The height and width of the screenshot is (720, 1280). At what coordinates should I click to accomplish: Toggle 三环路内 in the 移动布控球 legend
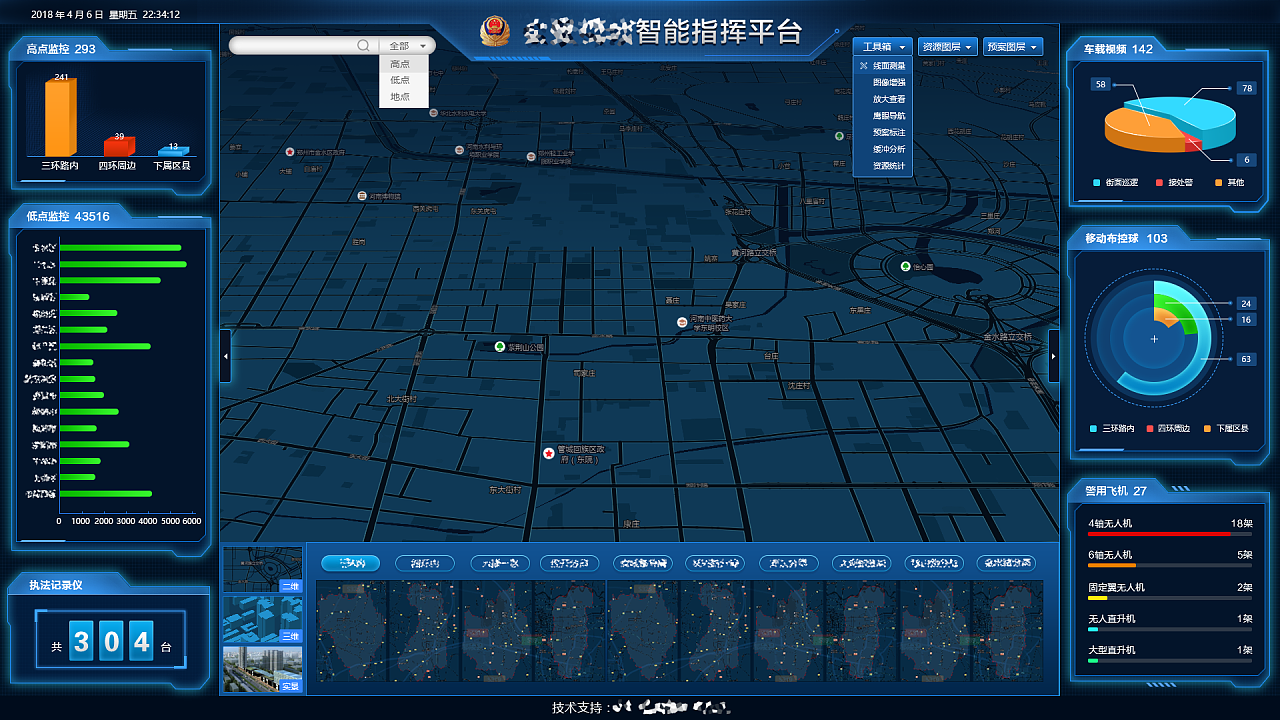click(1112, 429)
